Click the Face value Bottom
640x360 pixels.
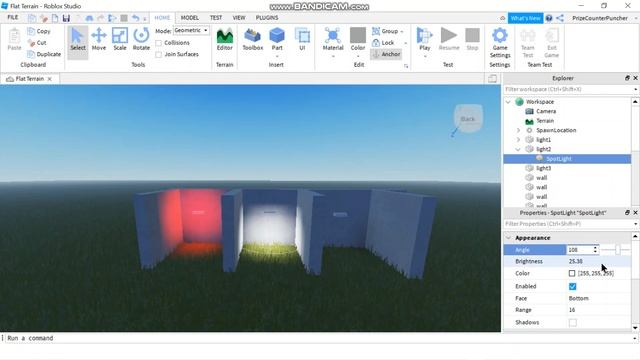(578, 298)
